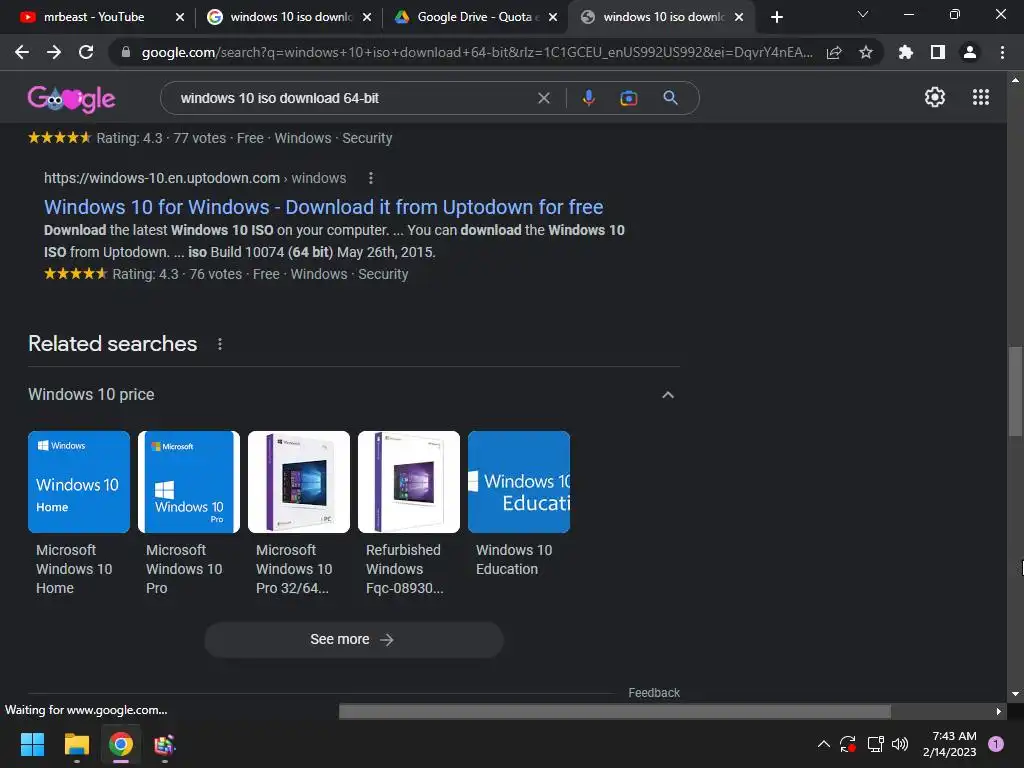Viewport: 1024px width, 768px height.
Task: Click scrollbar down arrow
Action: click(1015, 694)
